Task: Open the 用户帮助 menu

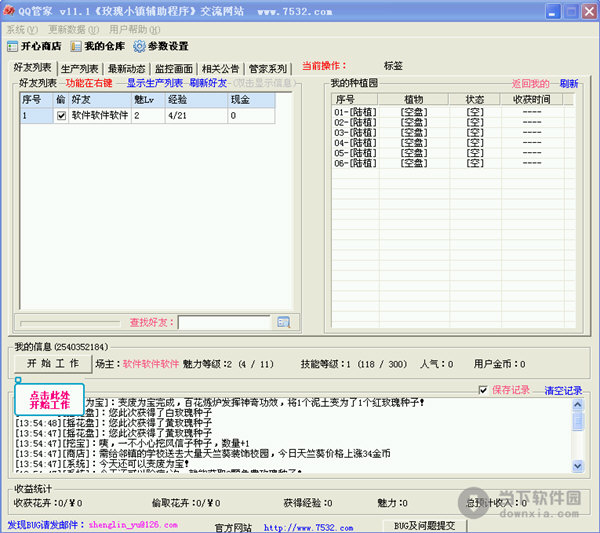Action: [x=135, y=29]
